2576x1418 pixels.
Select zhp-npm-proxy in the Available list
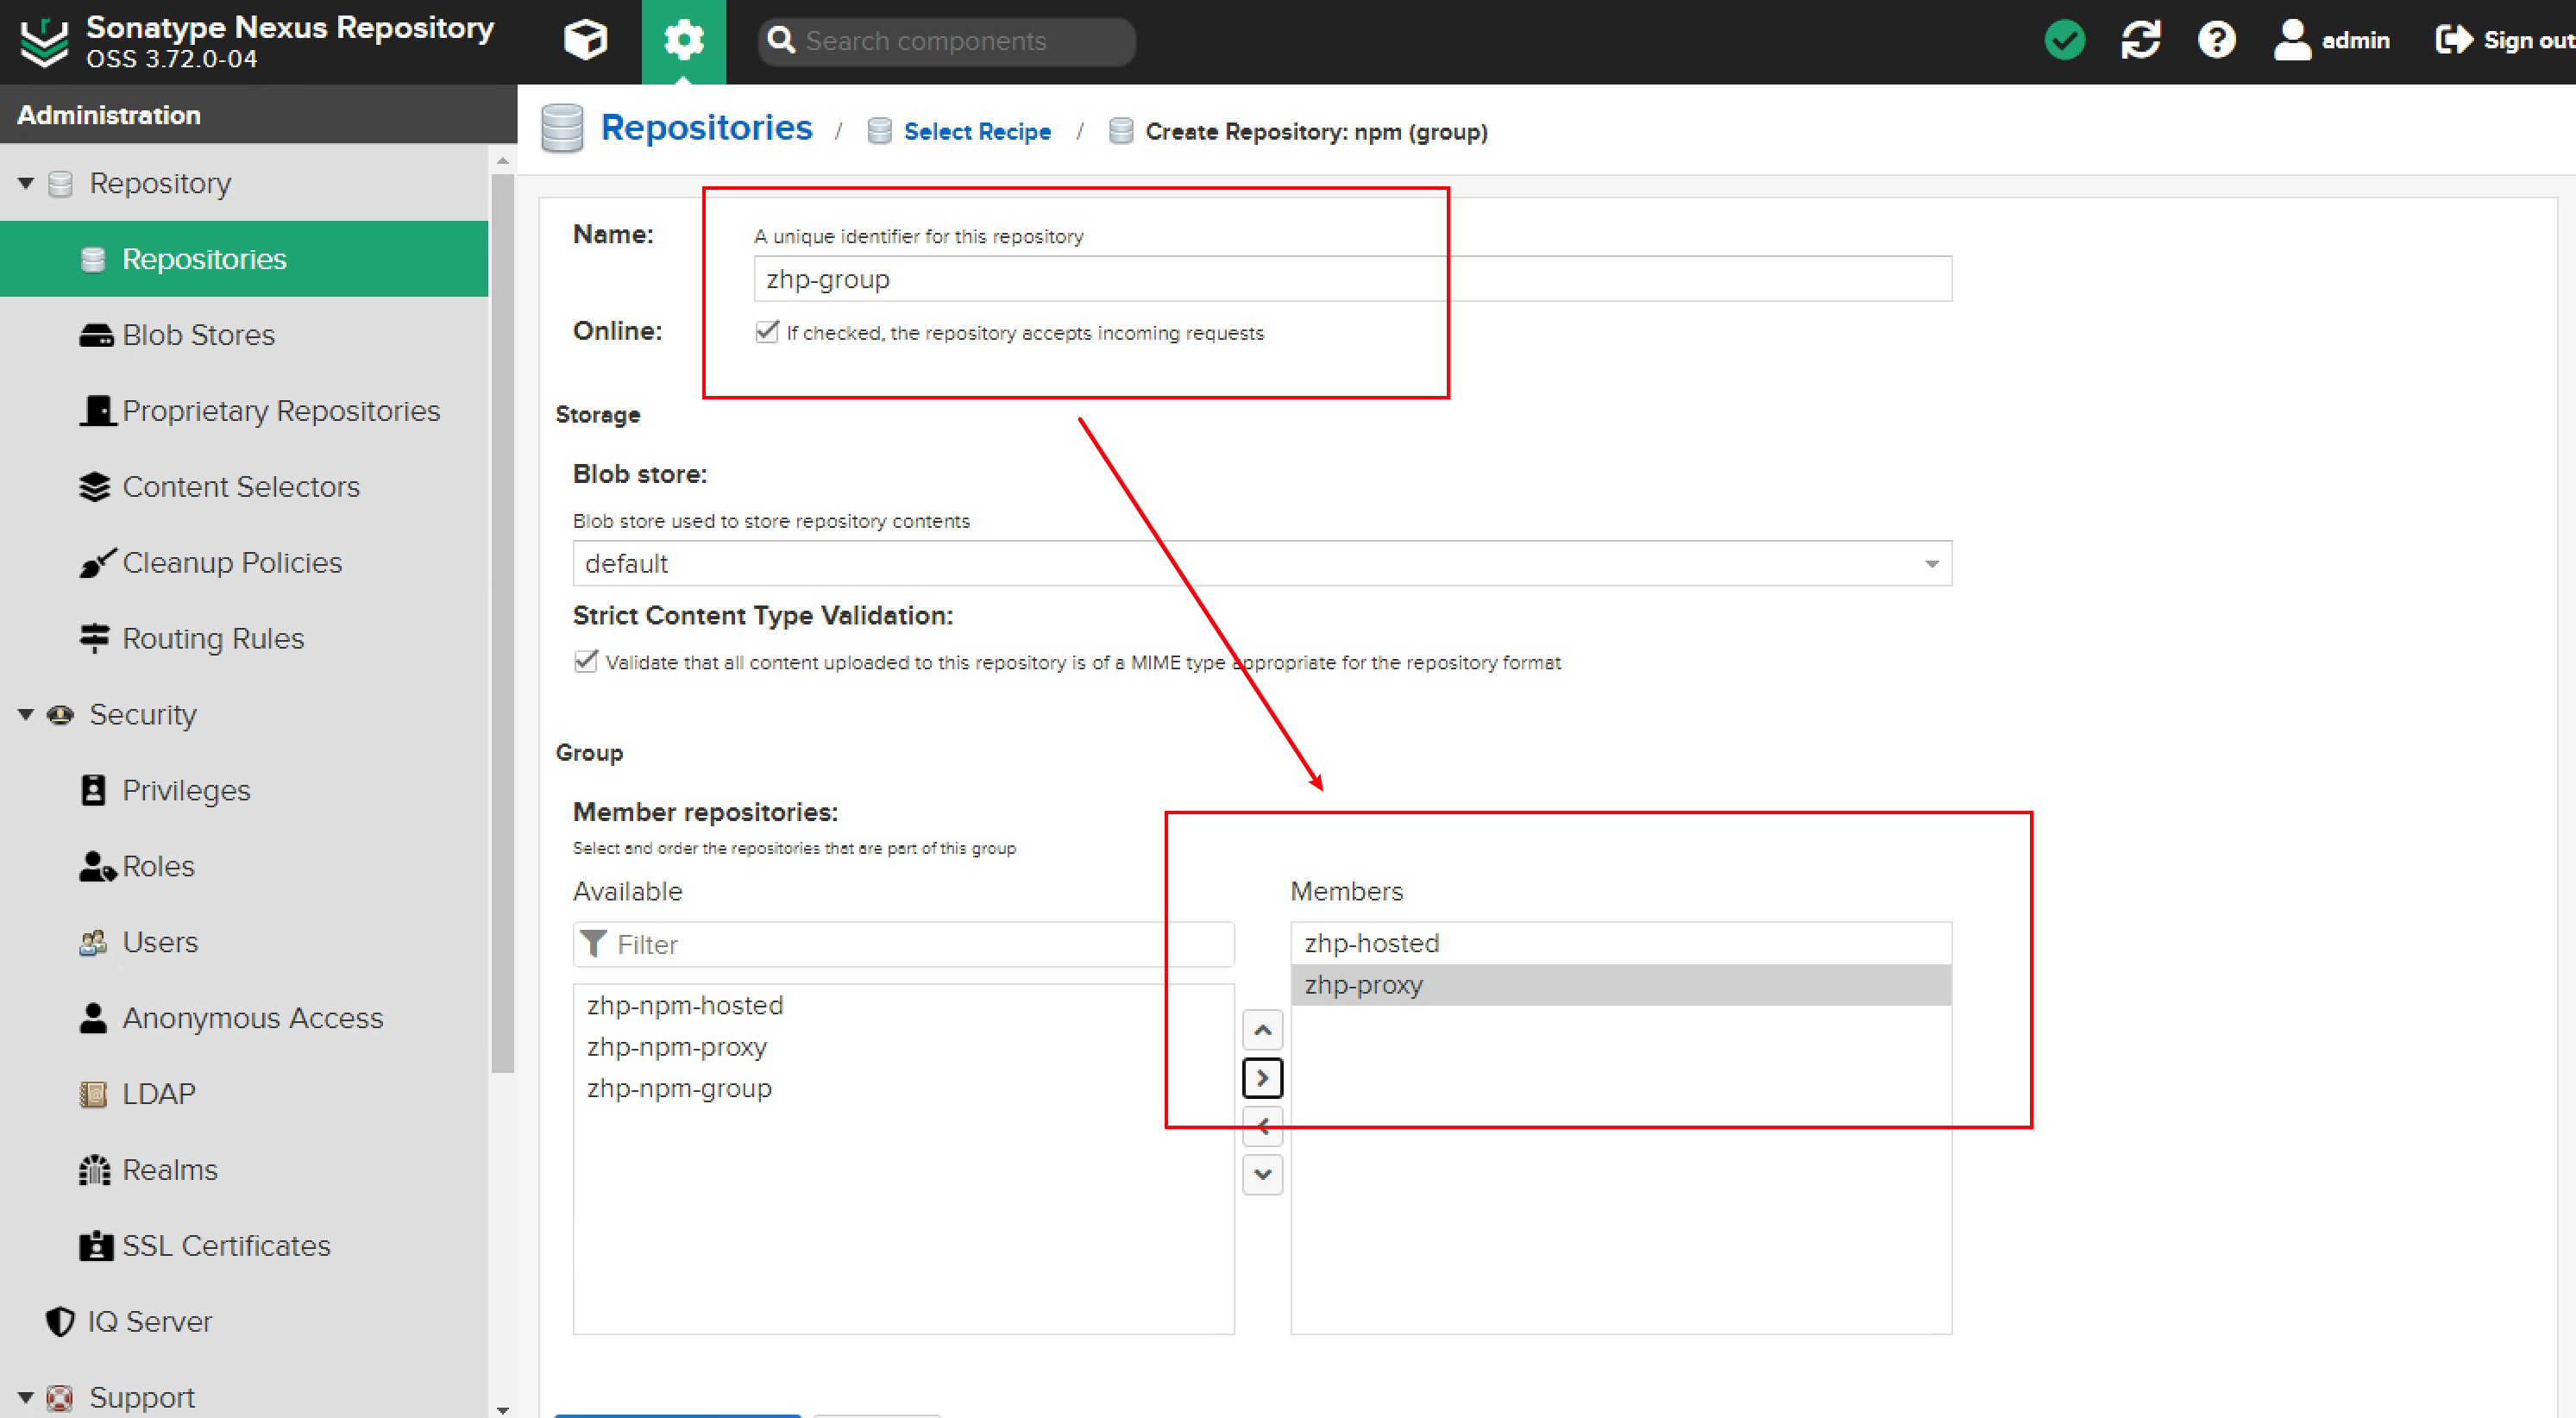tap(677, 1047)
